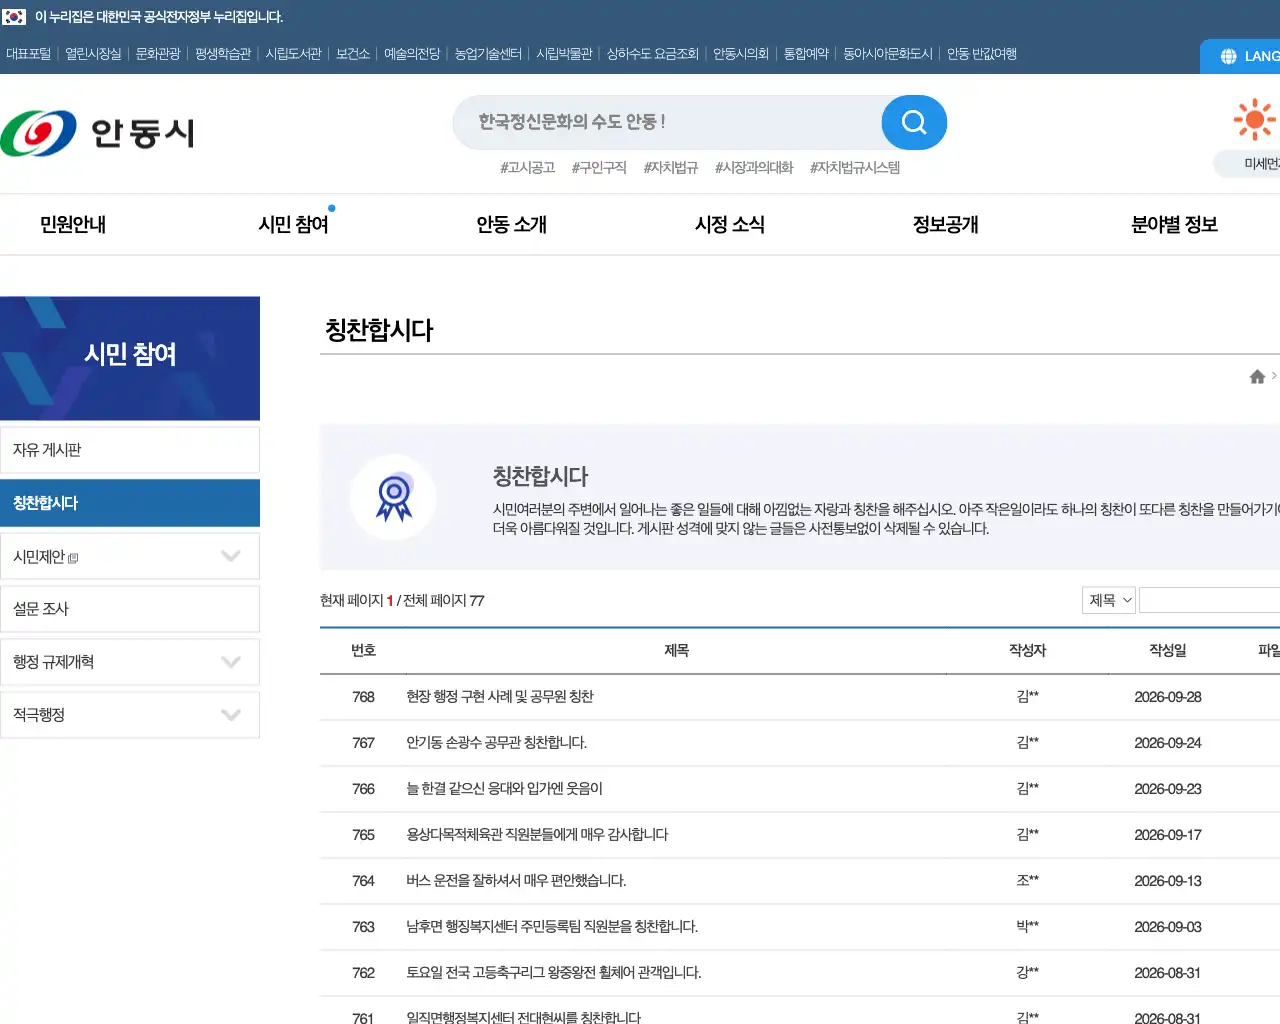Open the 대표포털 top link
The image size is (1280, 1024).
[x=28, y=54]
